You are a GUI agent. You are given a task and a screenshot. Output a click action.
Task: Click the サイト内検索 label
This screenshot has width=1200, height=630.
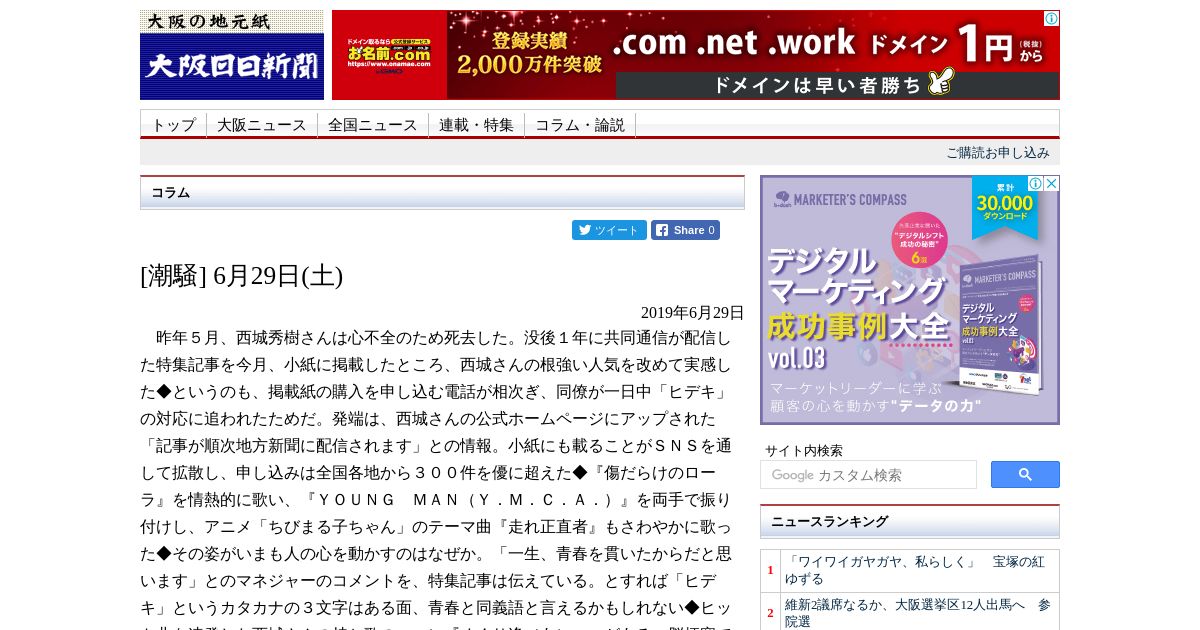(804, 451)
